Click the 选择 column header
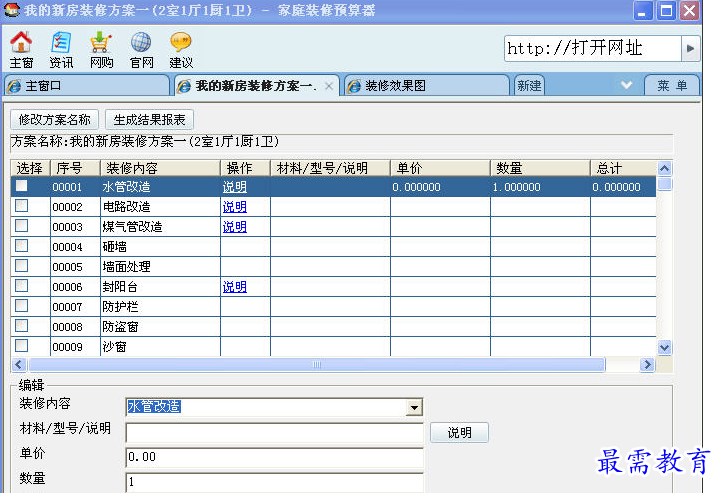 30,168
